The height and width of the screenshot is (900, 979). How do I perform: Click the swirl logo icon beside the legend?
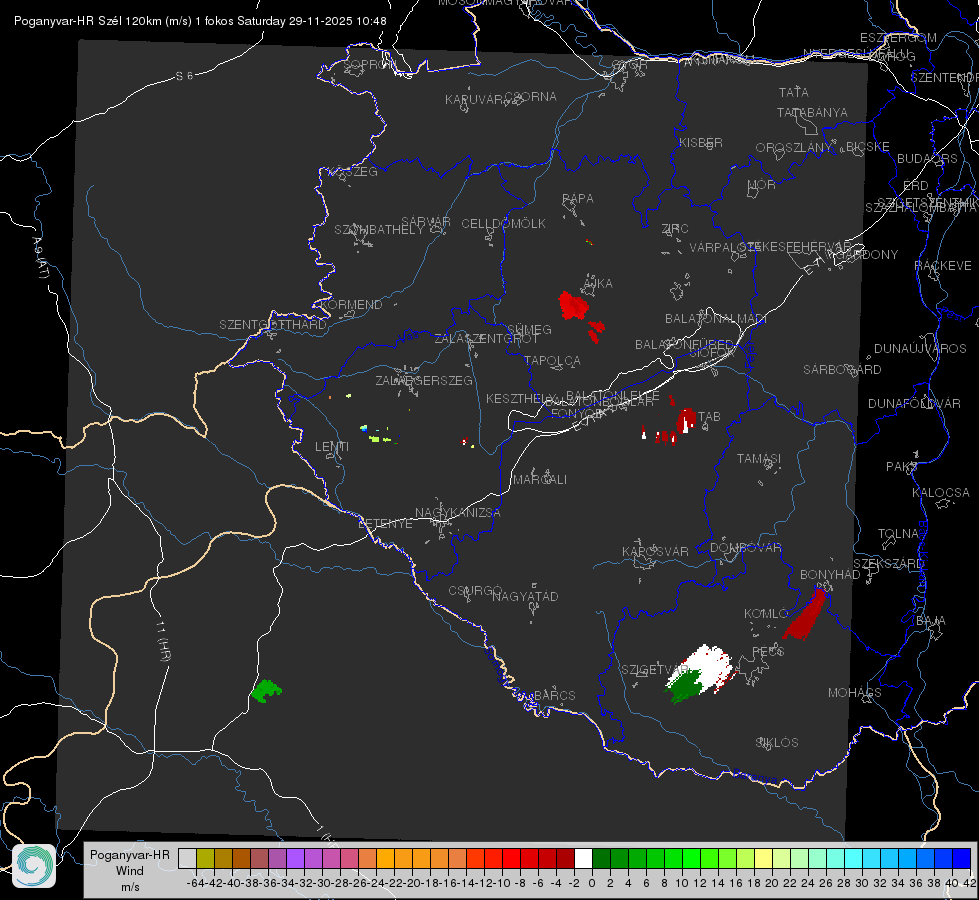click(x=34, y=865)
